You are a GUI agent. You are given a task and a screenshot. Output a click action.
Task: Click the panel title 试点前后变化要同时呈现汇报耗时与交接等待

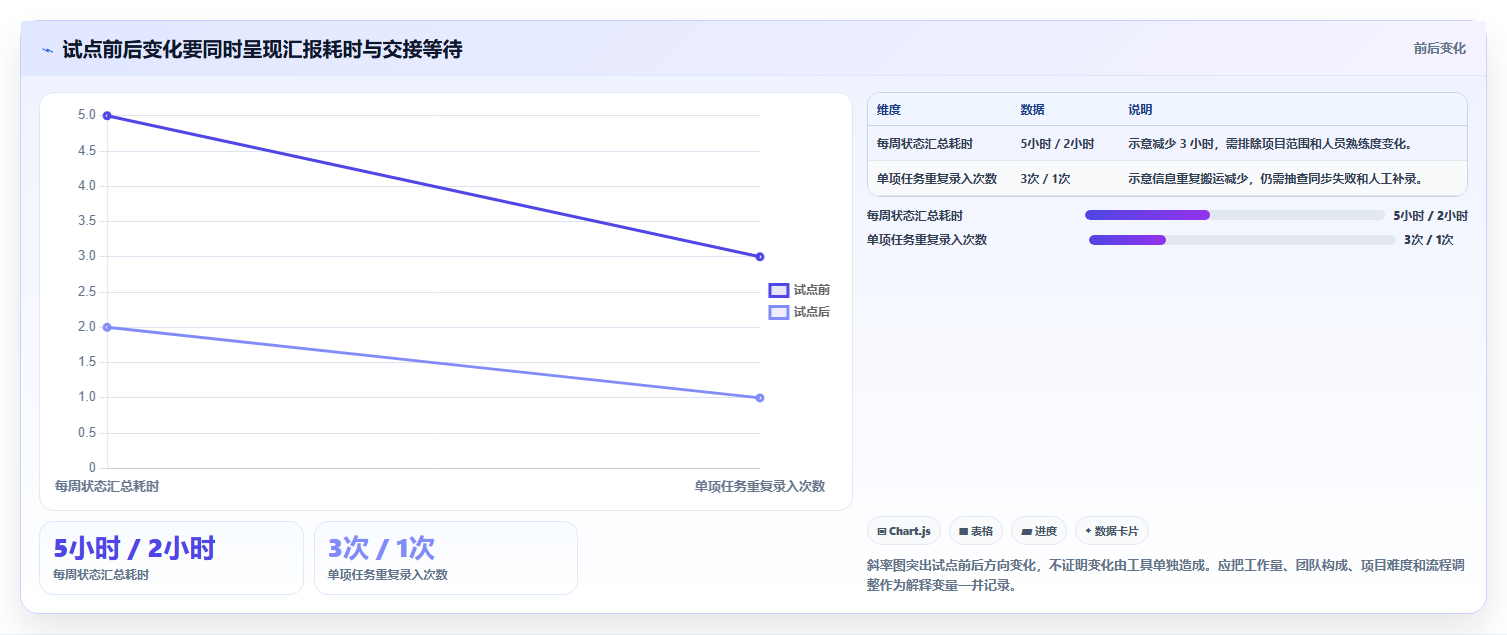262,49
